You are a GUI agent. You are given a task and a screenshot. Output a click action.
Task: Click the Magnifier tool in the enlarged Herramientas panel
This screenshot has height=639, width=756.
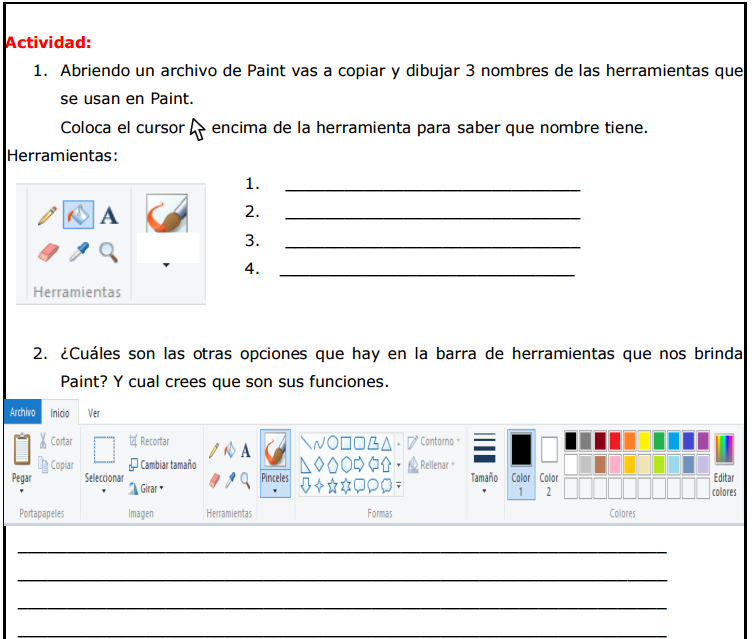click(108, 252)
